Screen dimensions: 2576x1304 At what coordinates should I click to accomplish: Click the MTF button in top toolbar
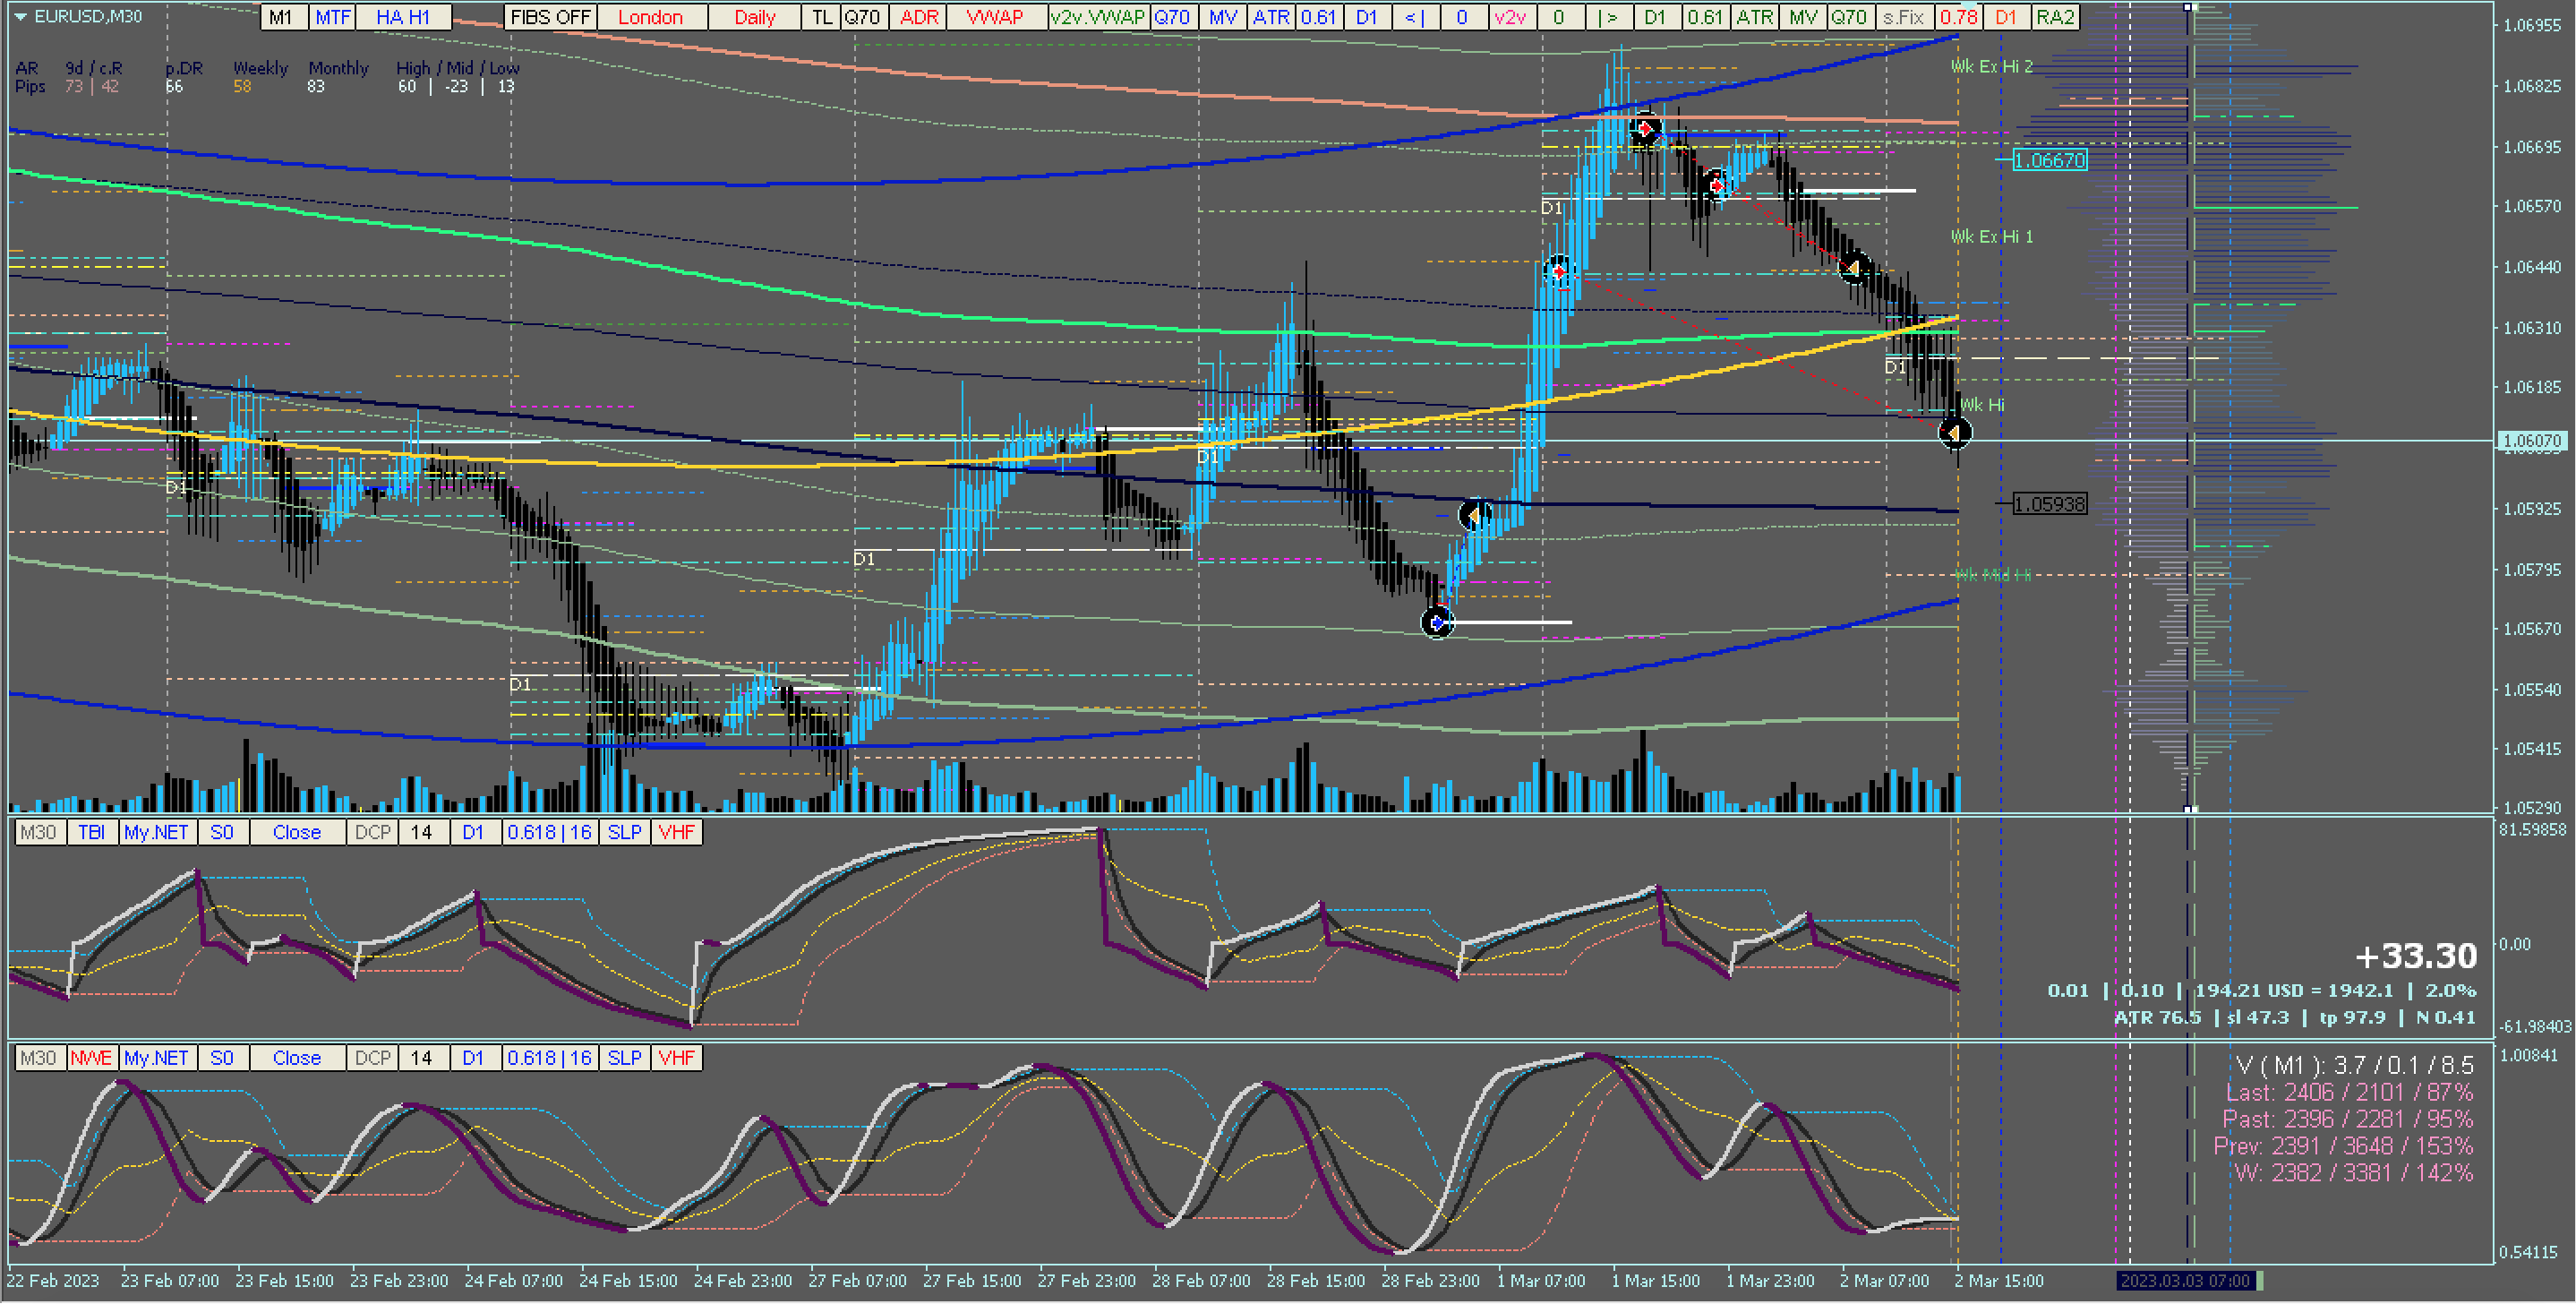pyautogui.click(x=333, y=17)
